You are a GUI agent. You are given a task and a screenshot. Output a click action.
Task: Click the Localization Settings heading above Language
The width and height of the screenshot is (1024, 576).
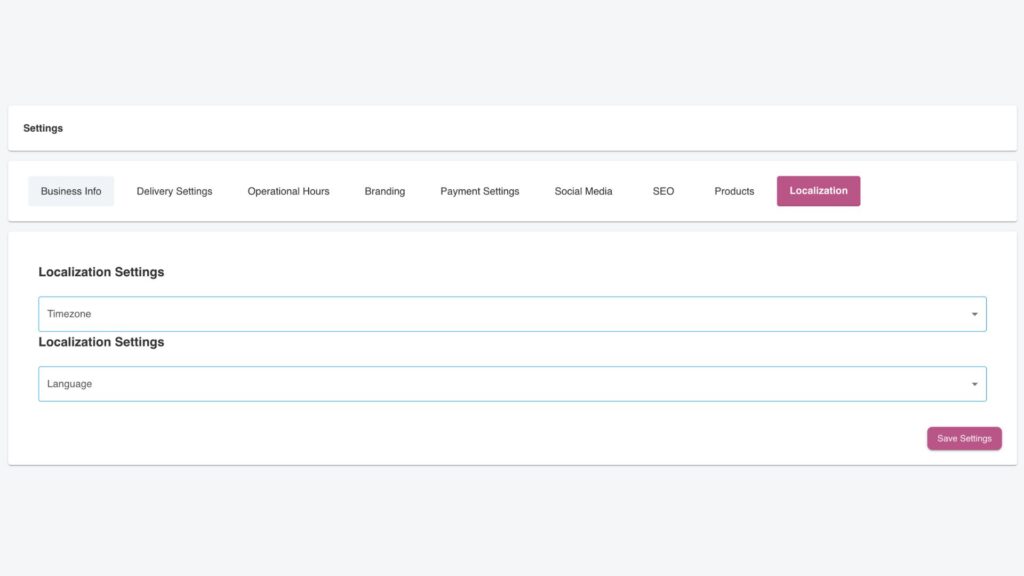pyautogui.click(x=101, y=342)
